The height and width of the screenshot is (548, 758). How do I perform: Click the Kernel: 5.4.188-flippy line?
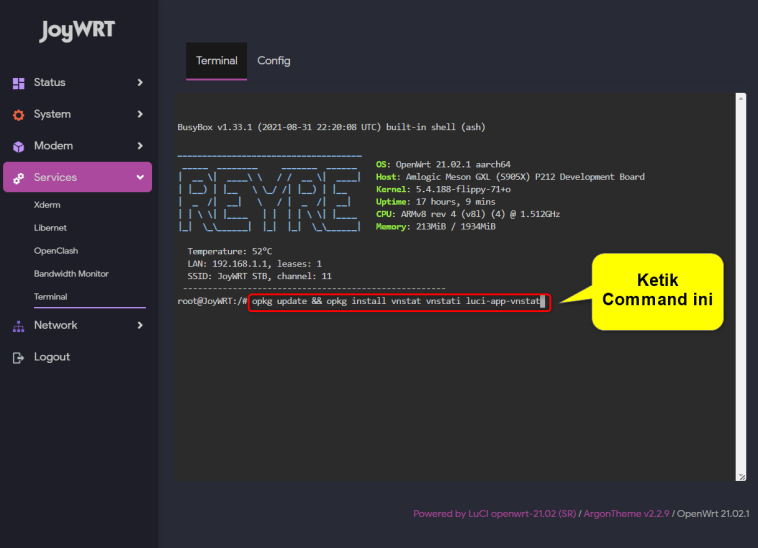pyautogui.click(x=443, y=189)
